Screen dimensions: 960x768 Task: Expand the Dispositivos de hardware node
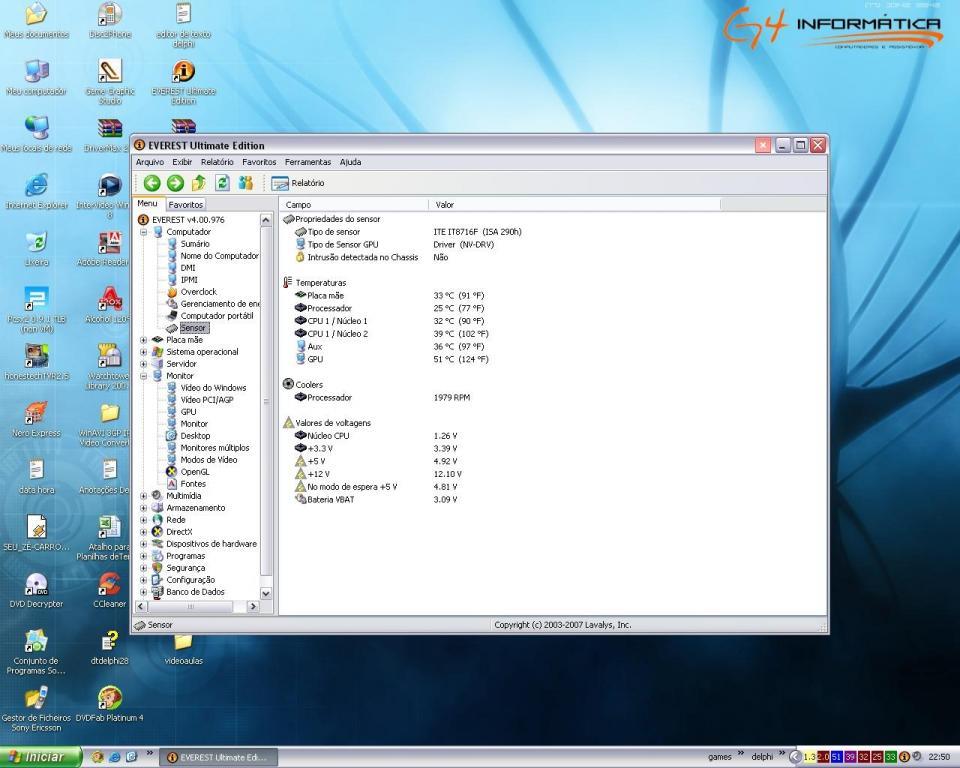(143, 544)
